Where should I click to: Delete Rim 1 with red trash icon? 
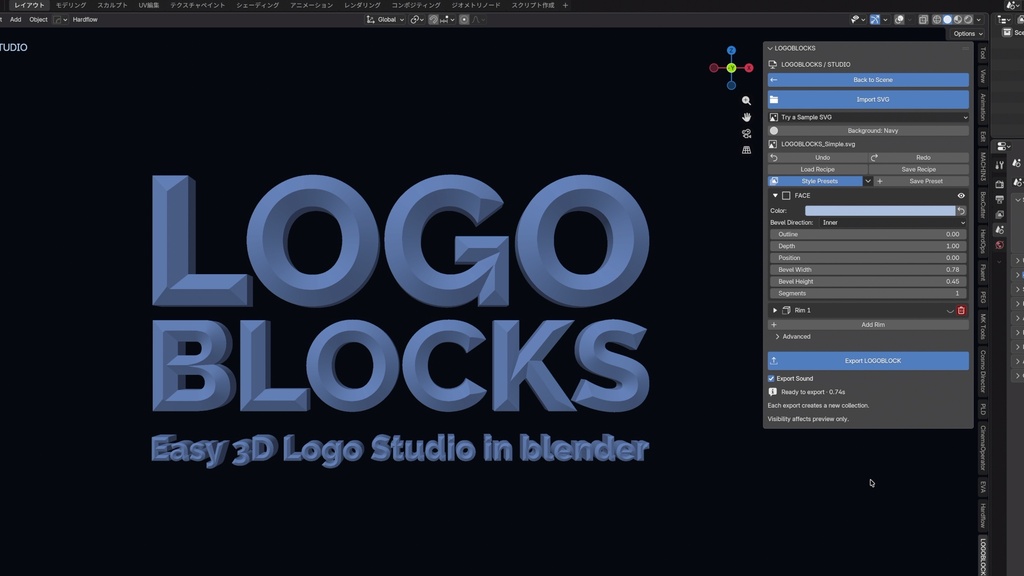961,310
